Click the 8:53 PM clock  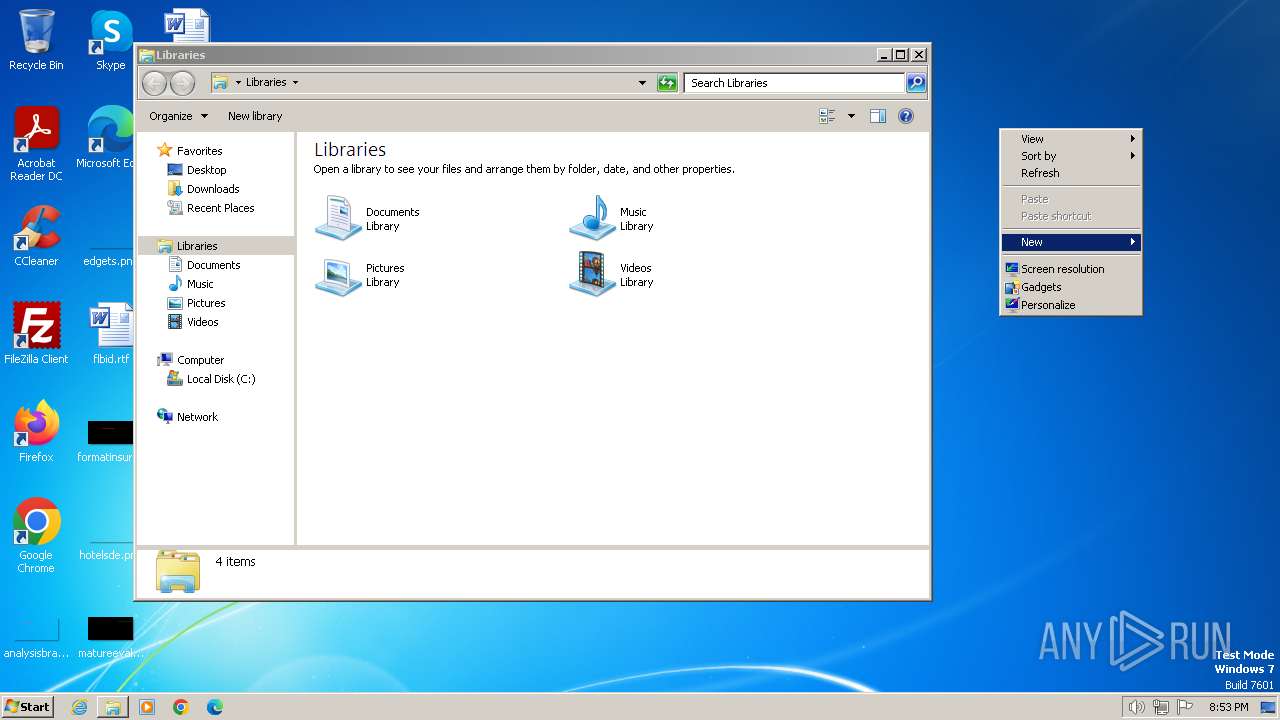pyautogui.click(x=1229, y=707)
